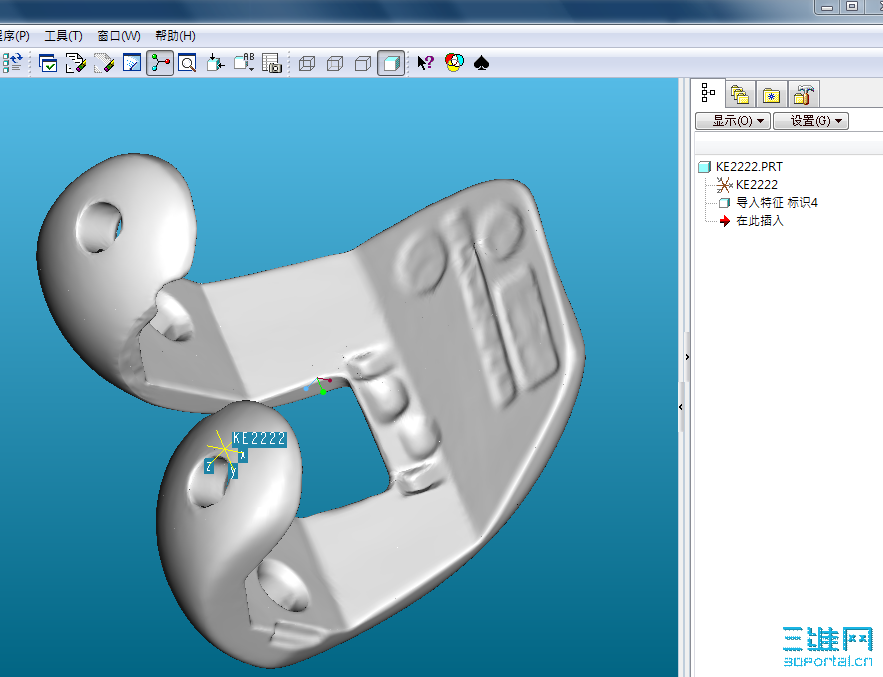Select no hidden display cube icon
Screen dimensions: 883x677
(x=363, y=64)
